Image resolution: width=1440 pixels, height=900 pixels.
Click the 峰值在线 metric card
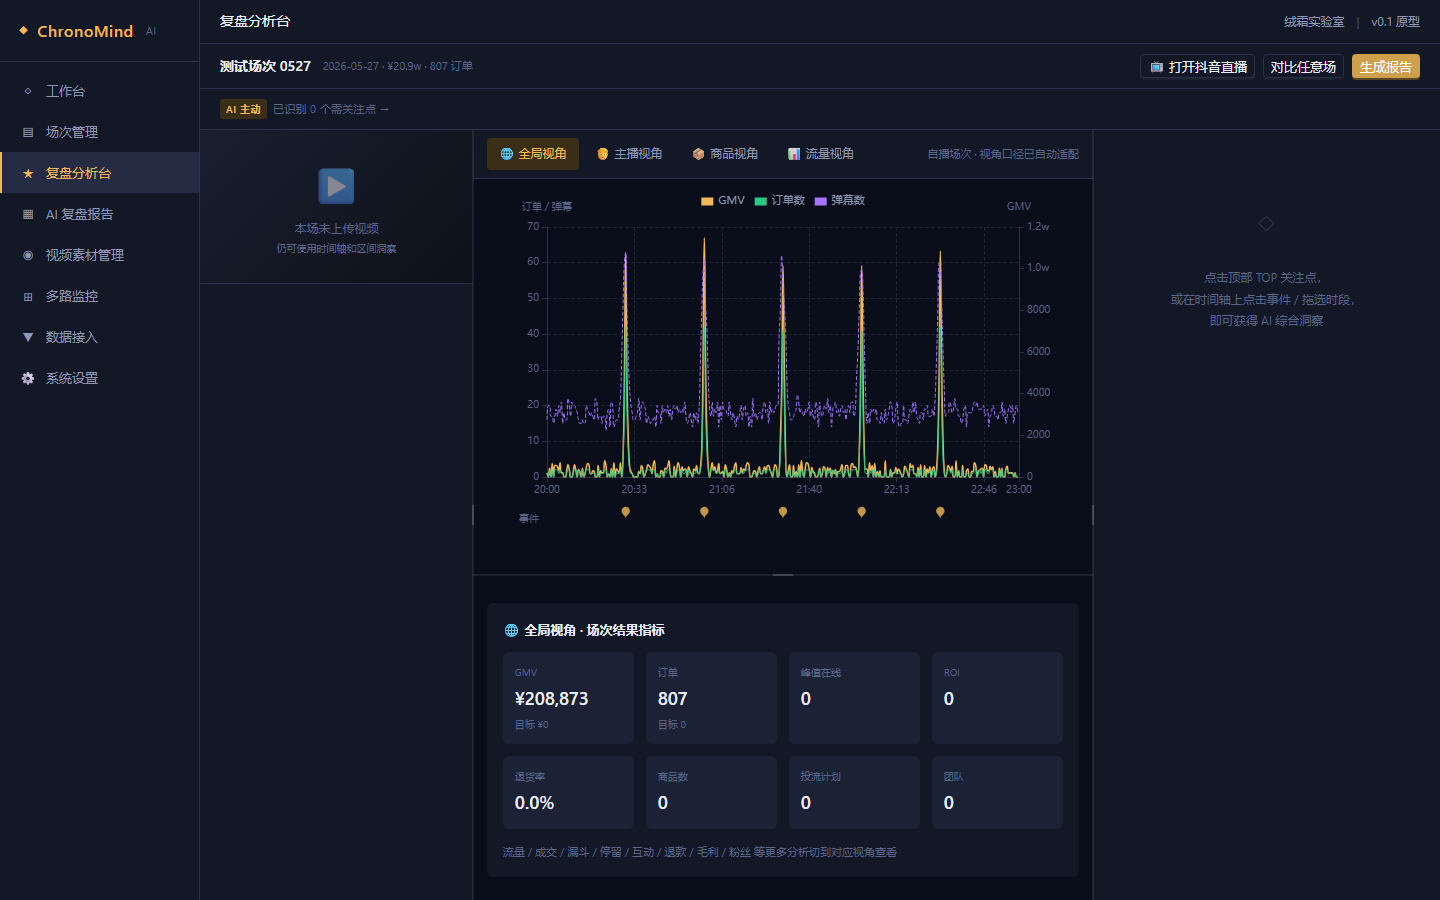pyautogui.click(x=854, y=698)
